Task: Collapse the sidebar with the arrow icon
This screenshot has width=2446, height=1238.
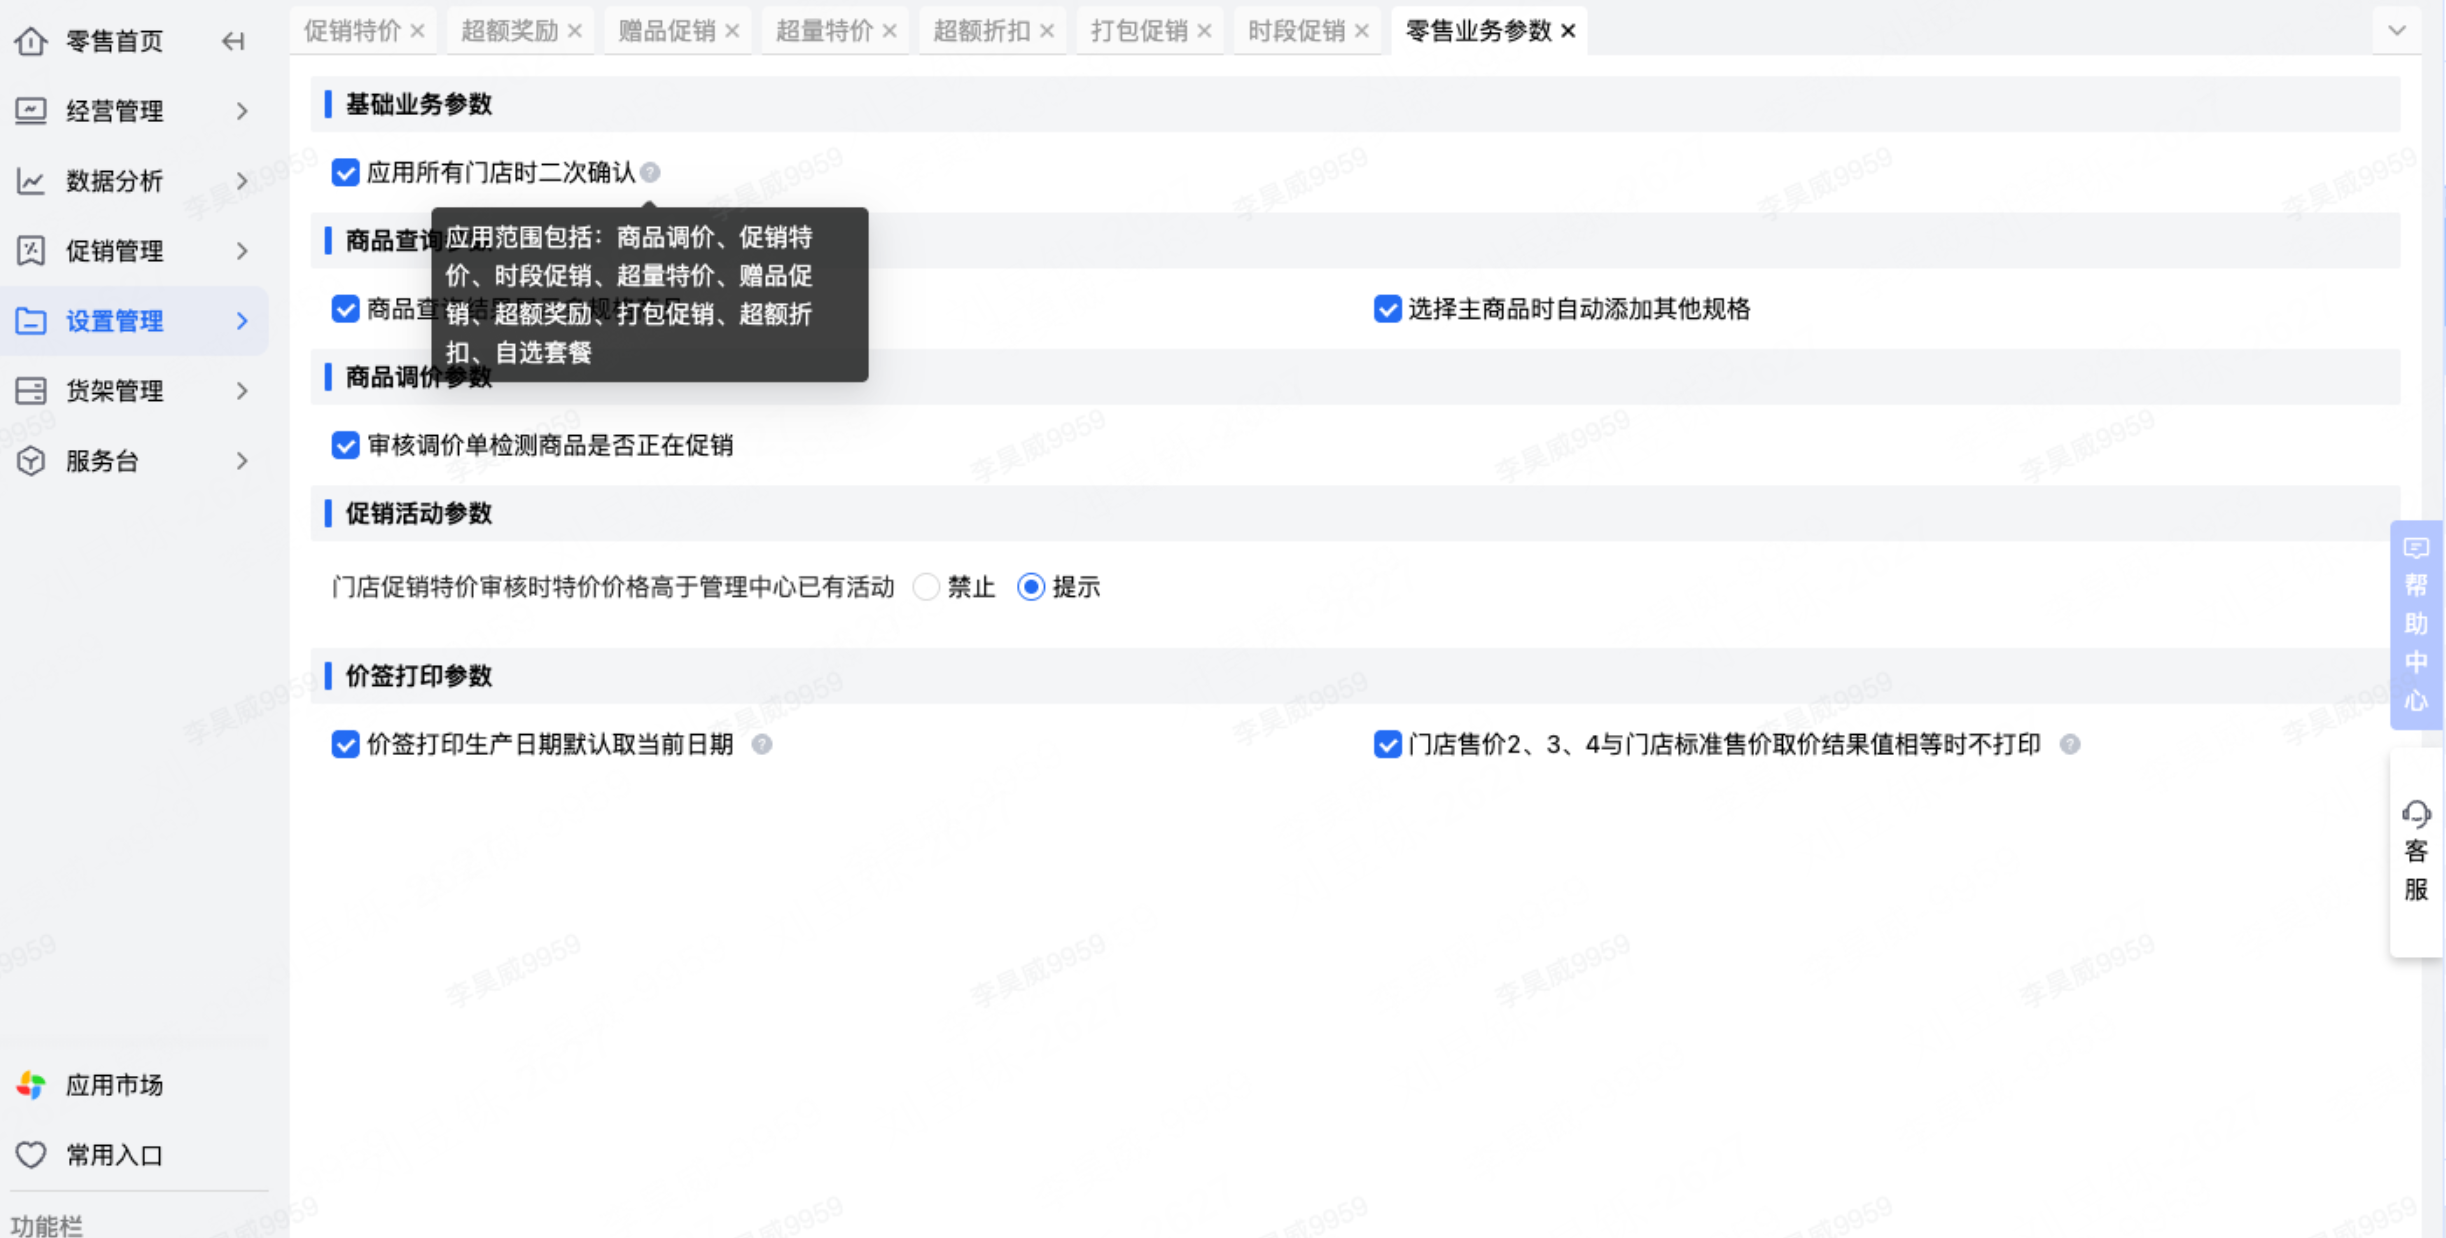Action: (233, 41)
